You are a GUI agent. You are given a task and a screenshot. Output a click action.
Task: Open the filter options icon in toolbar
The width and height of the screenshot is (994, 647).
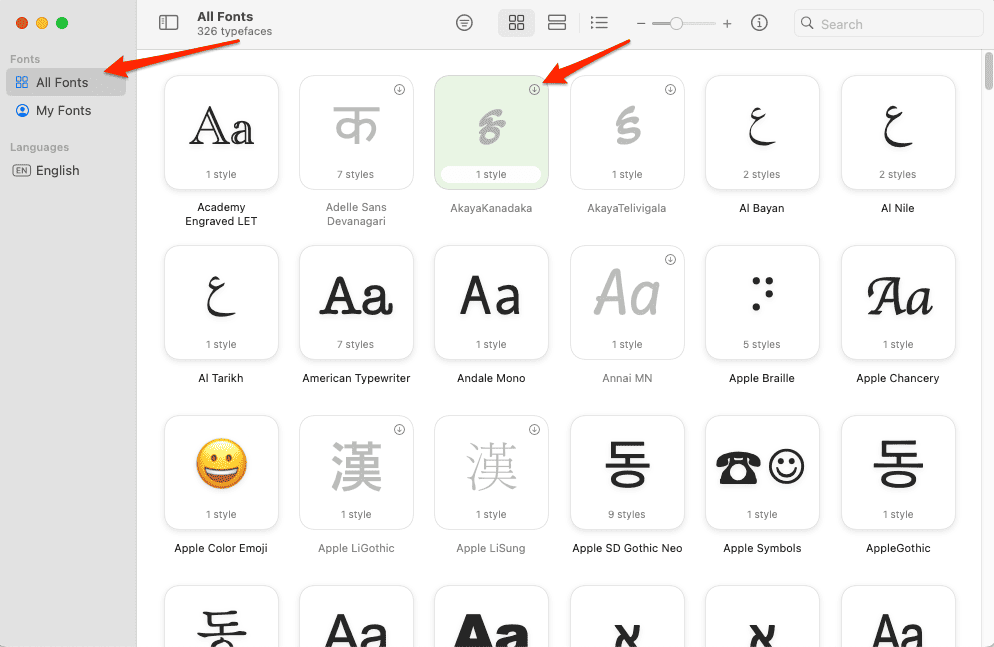tap(464, 23)
